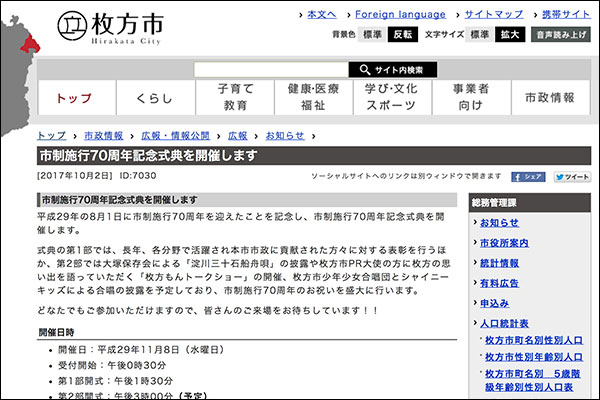Open 人口統計表 in the sidebar

(x=507, y=323)
